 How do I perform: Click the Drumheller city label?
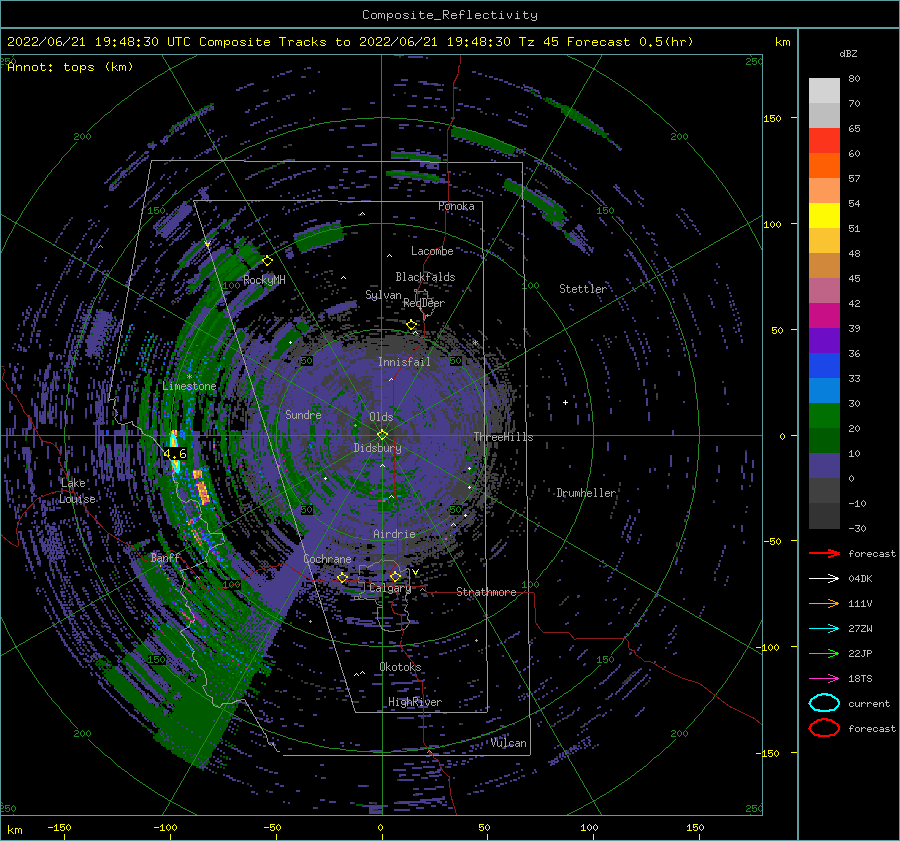pos(586,493)
